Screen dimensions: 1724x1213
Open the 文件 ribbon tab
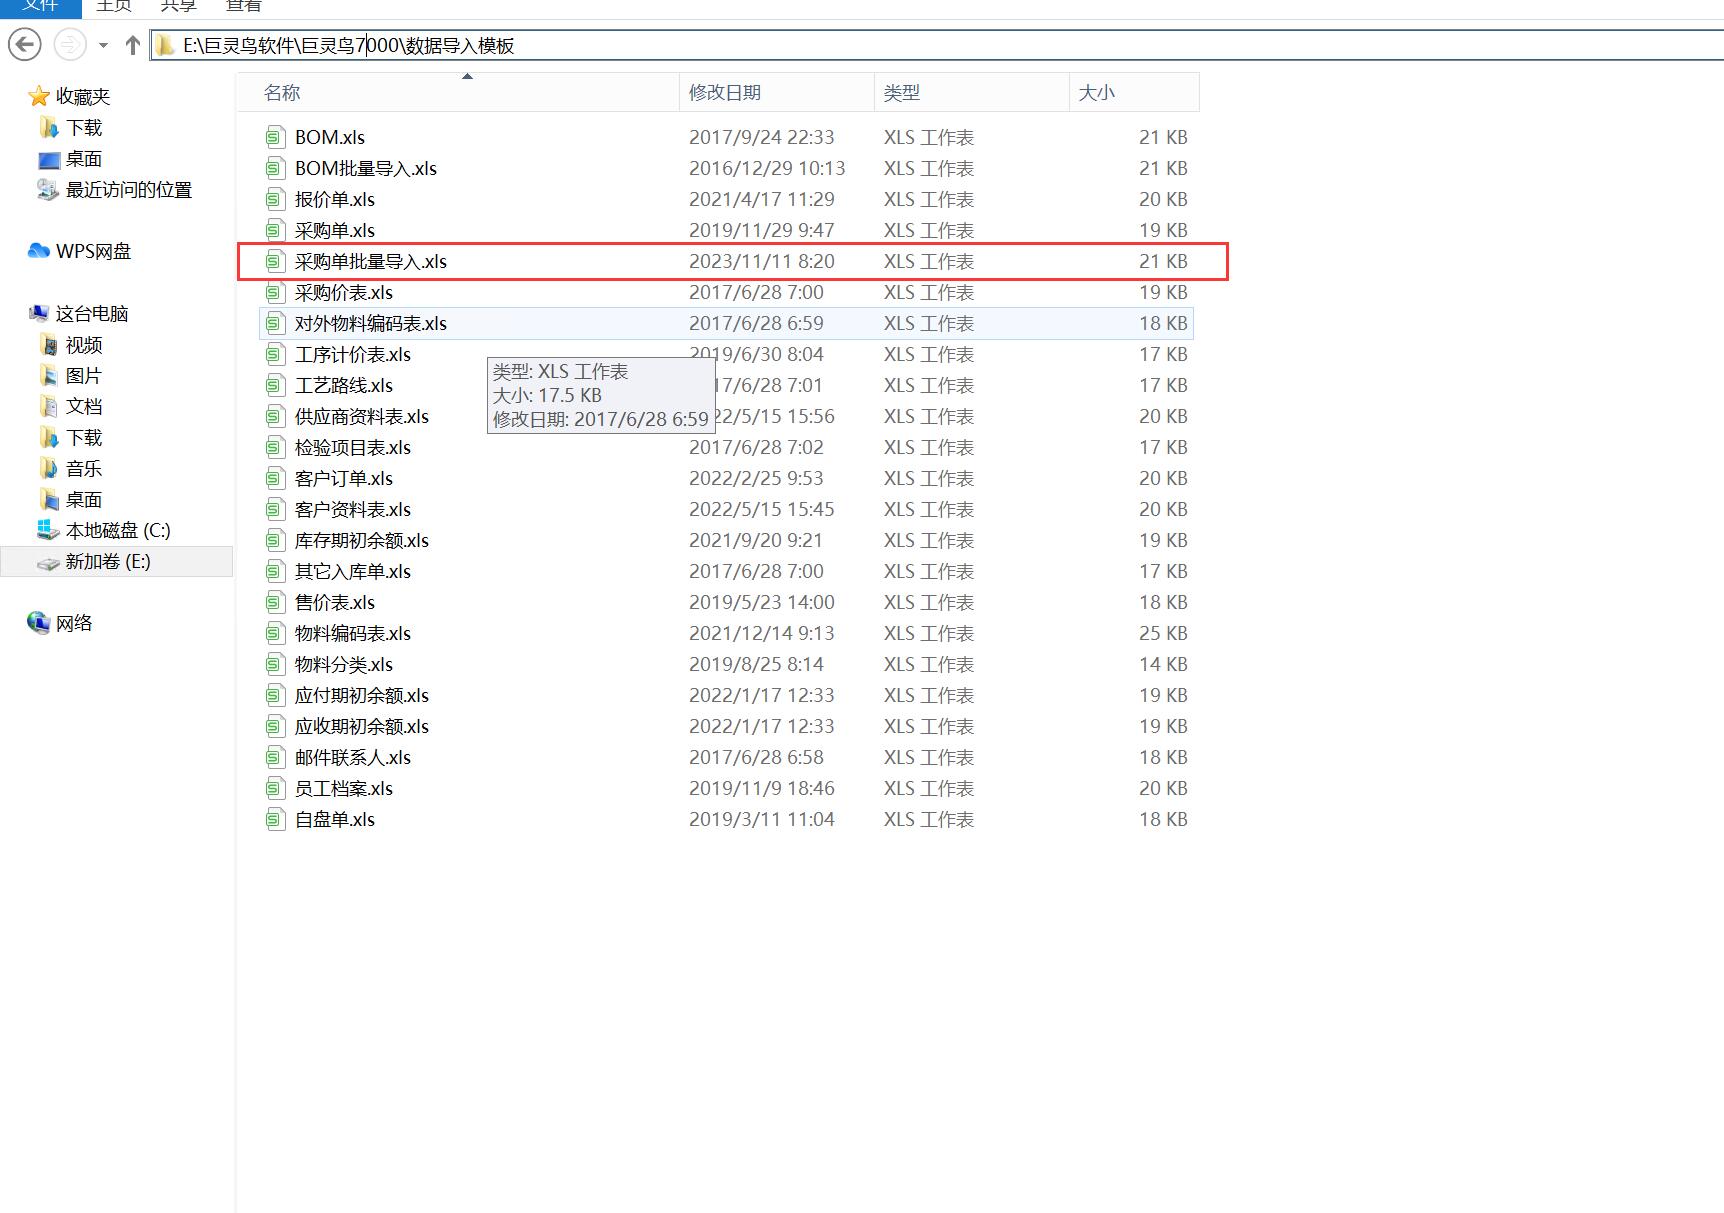point(40,6)
